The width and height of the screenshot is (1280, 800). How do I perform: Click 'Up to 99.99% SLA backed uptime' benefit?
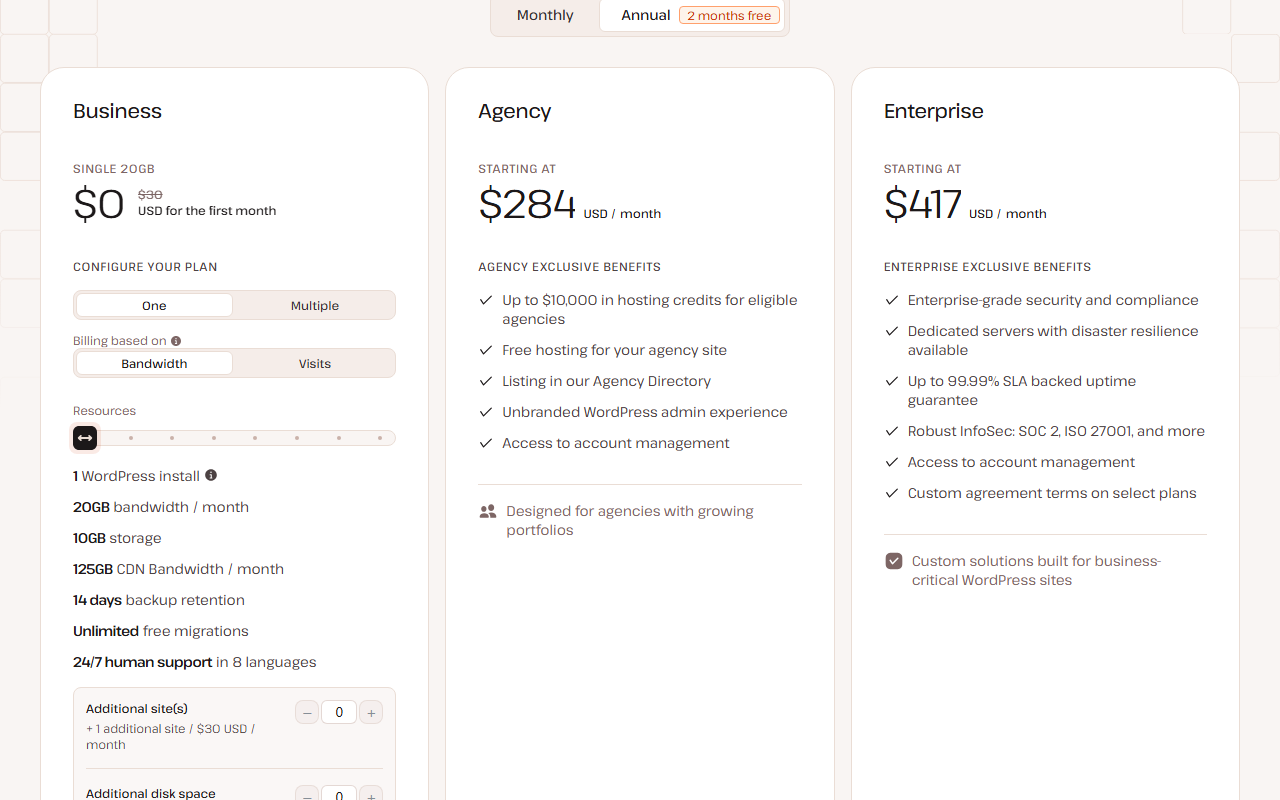(x=1022, y=391)
